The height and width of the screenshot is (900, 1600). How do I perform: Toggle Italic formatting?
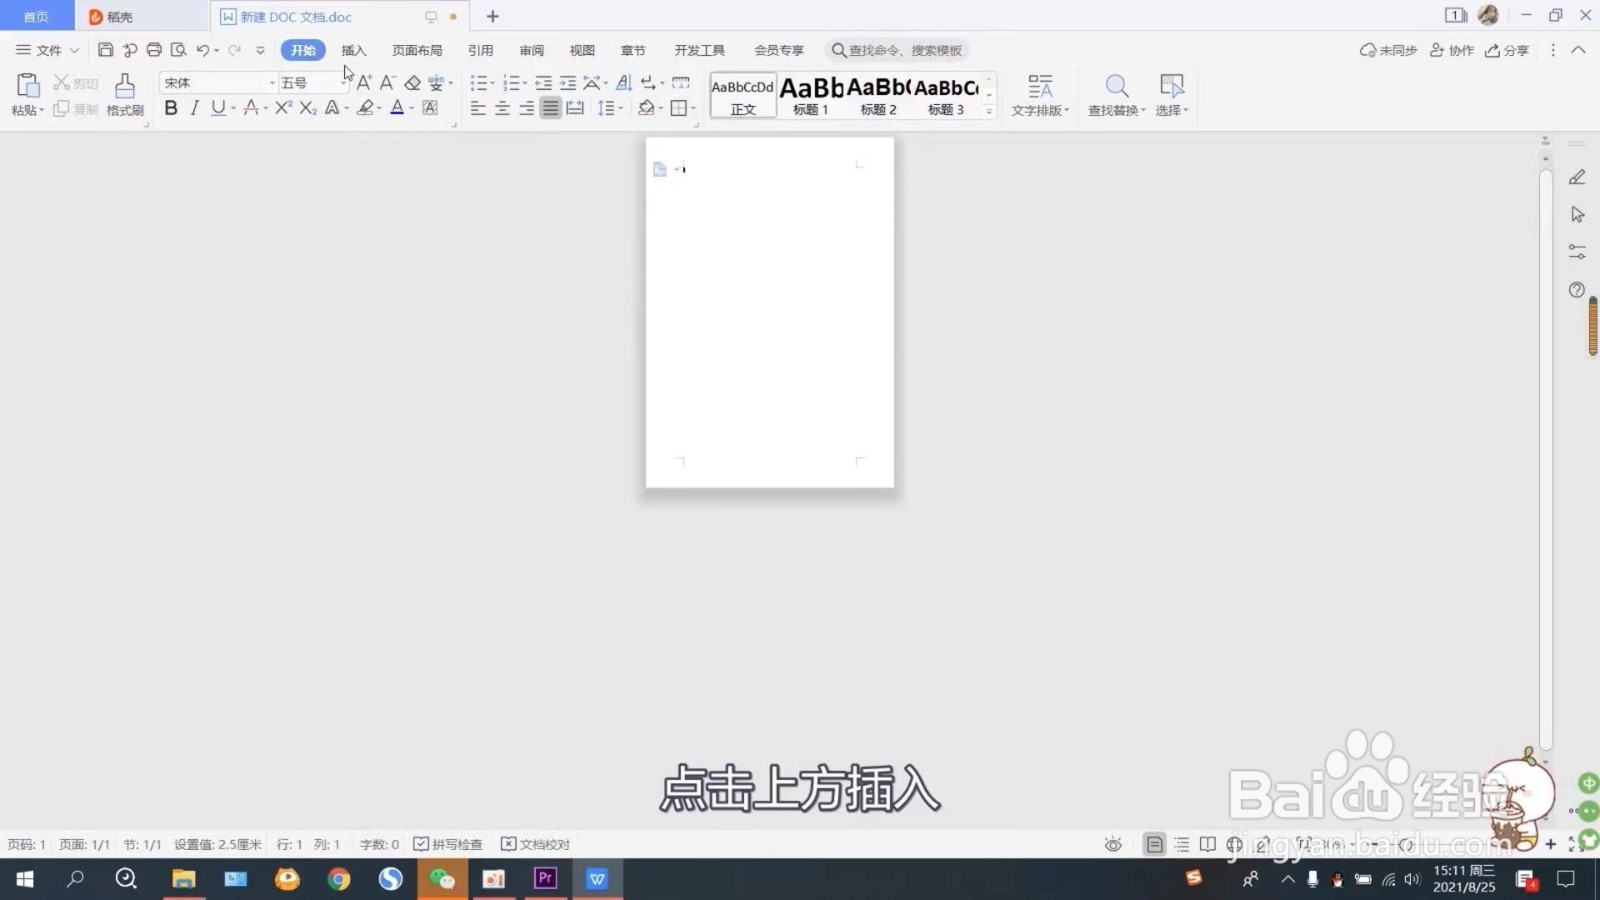[x=194, y=108]
